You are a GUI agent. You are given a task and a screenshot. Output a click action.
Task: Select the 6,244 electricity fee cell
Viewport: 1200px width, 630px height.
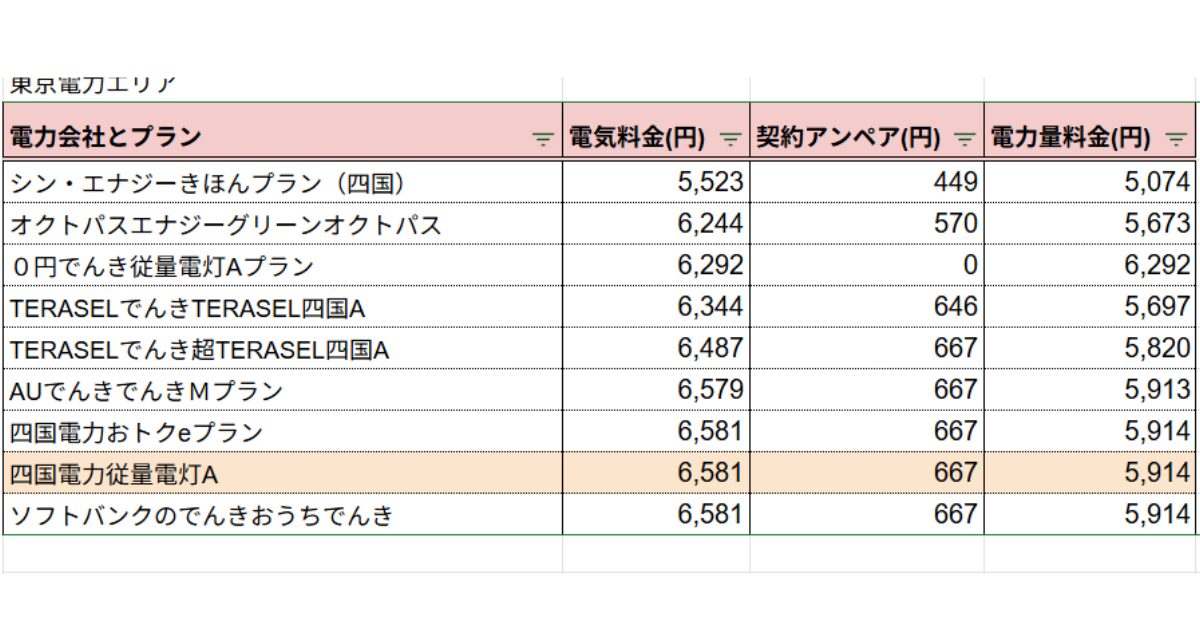(x=656, y=223)
